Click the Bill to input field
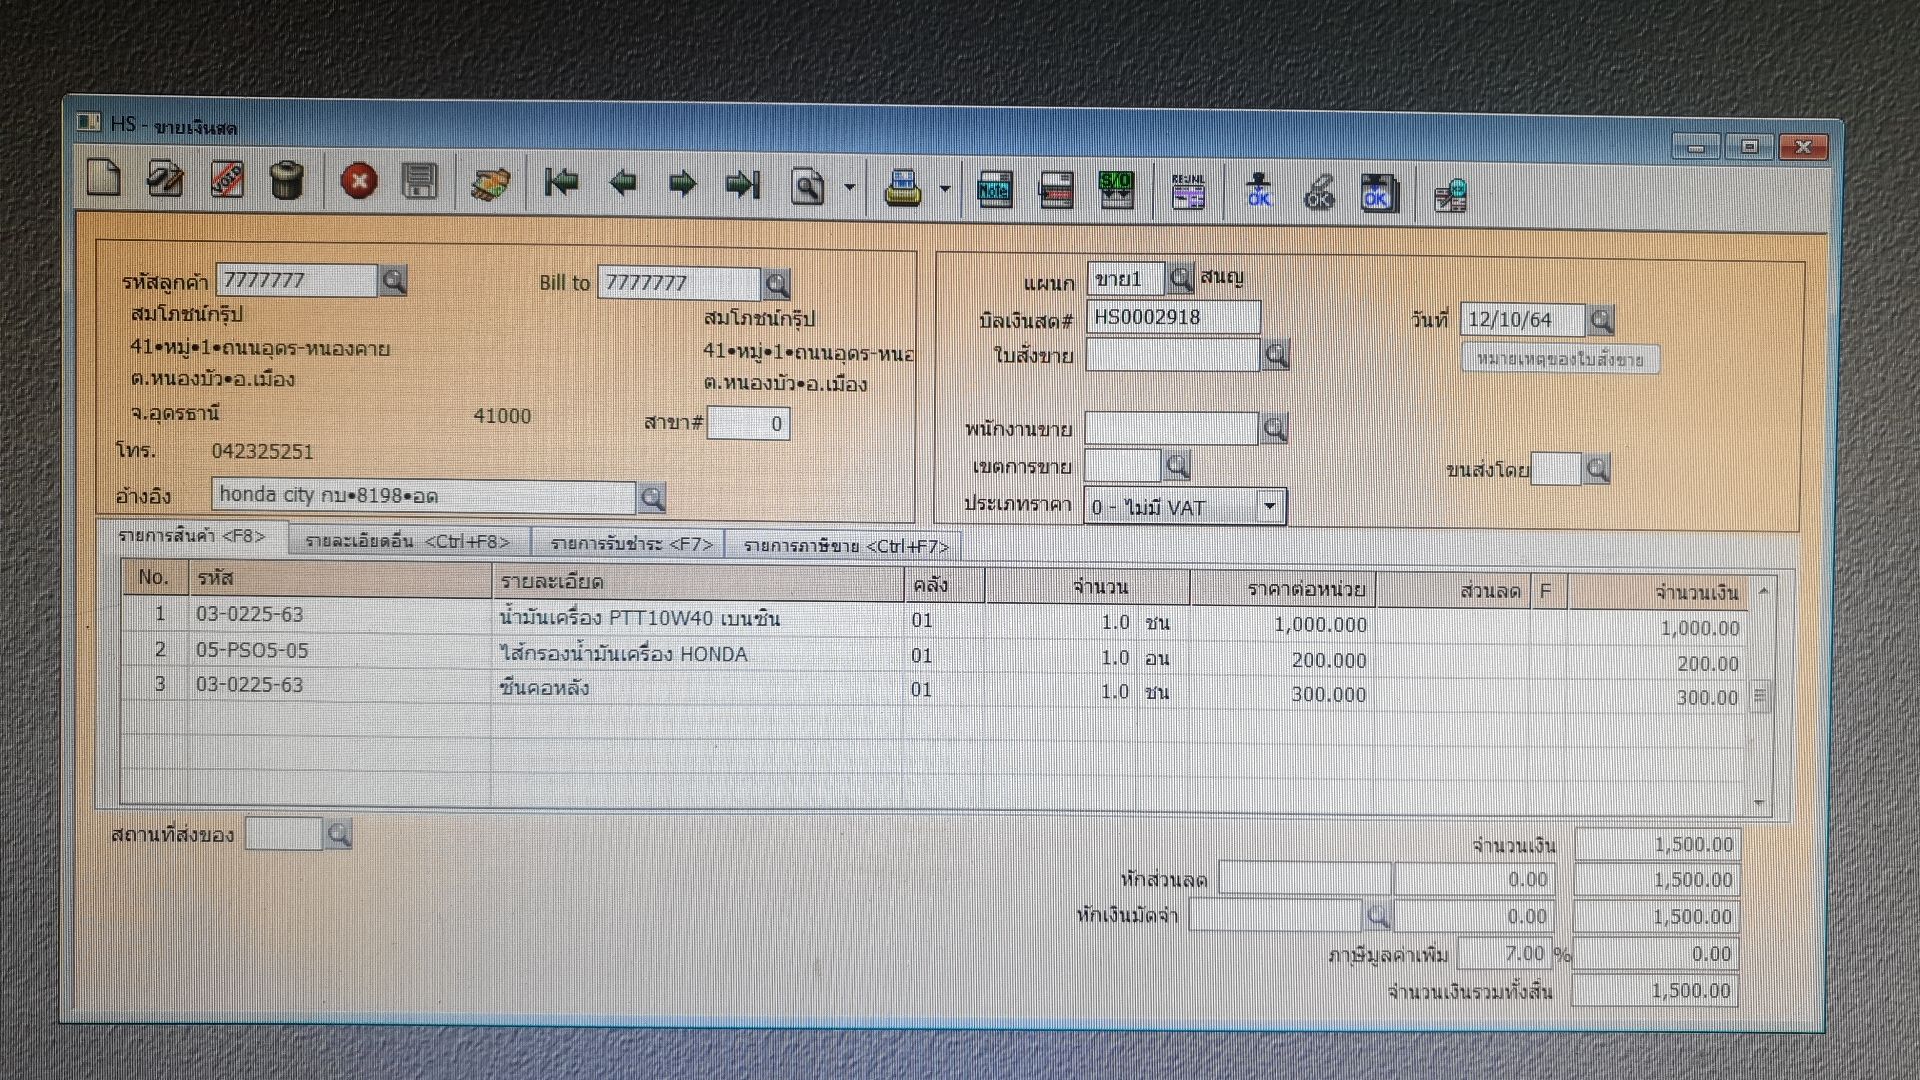 click(680, 283)
